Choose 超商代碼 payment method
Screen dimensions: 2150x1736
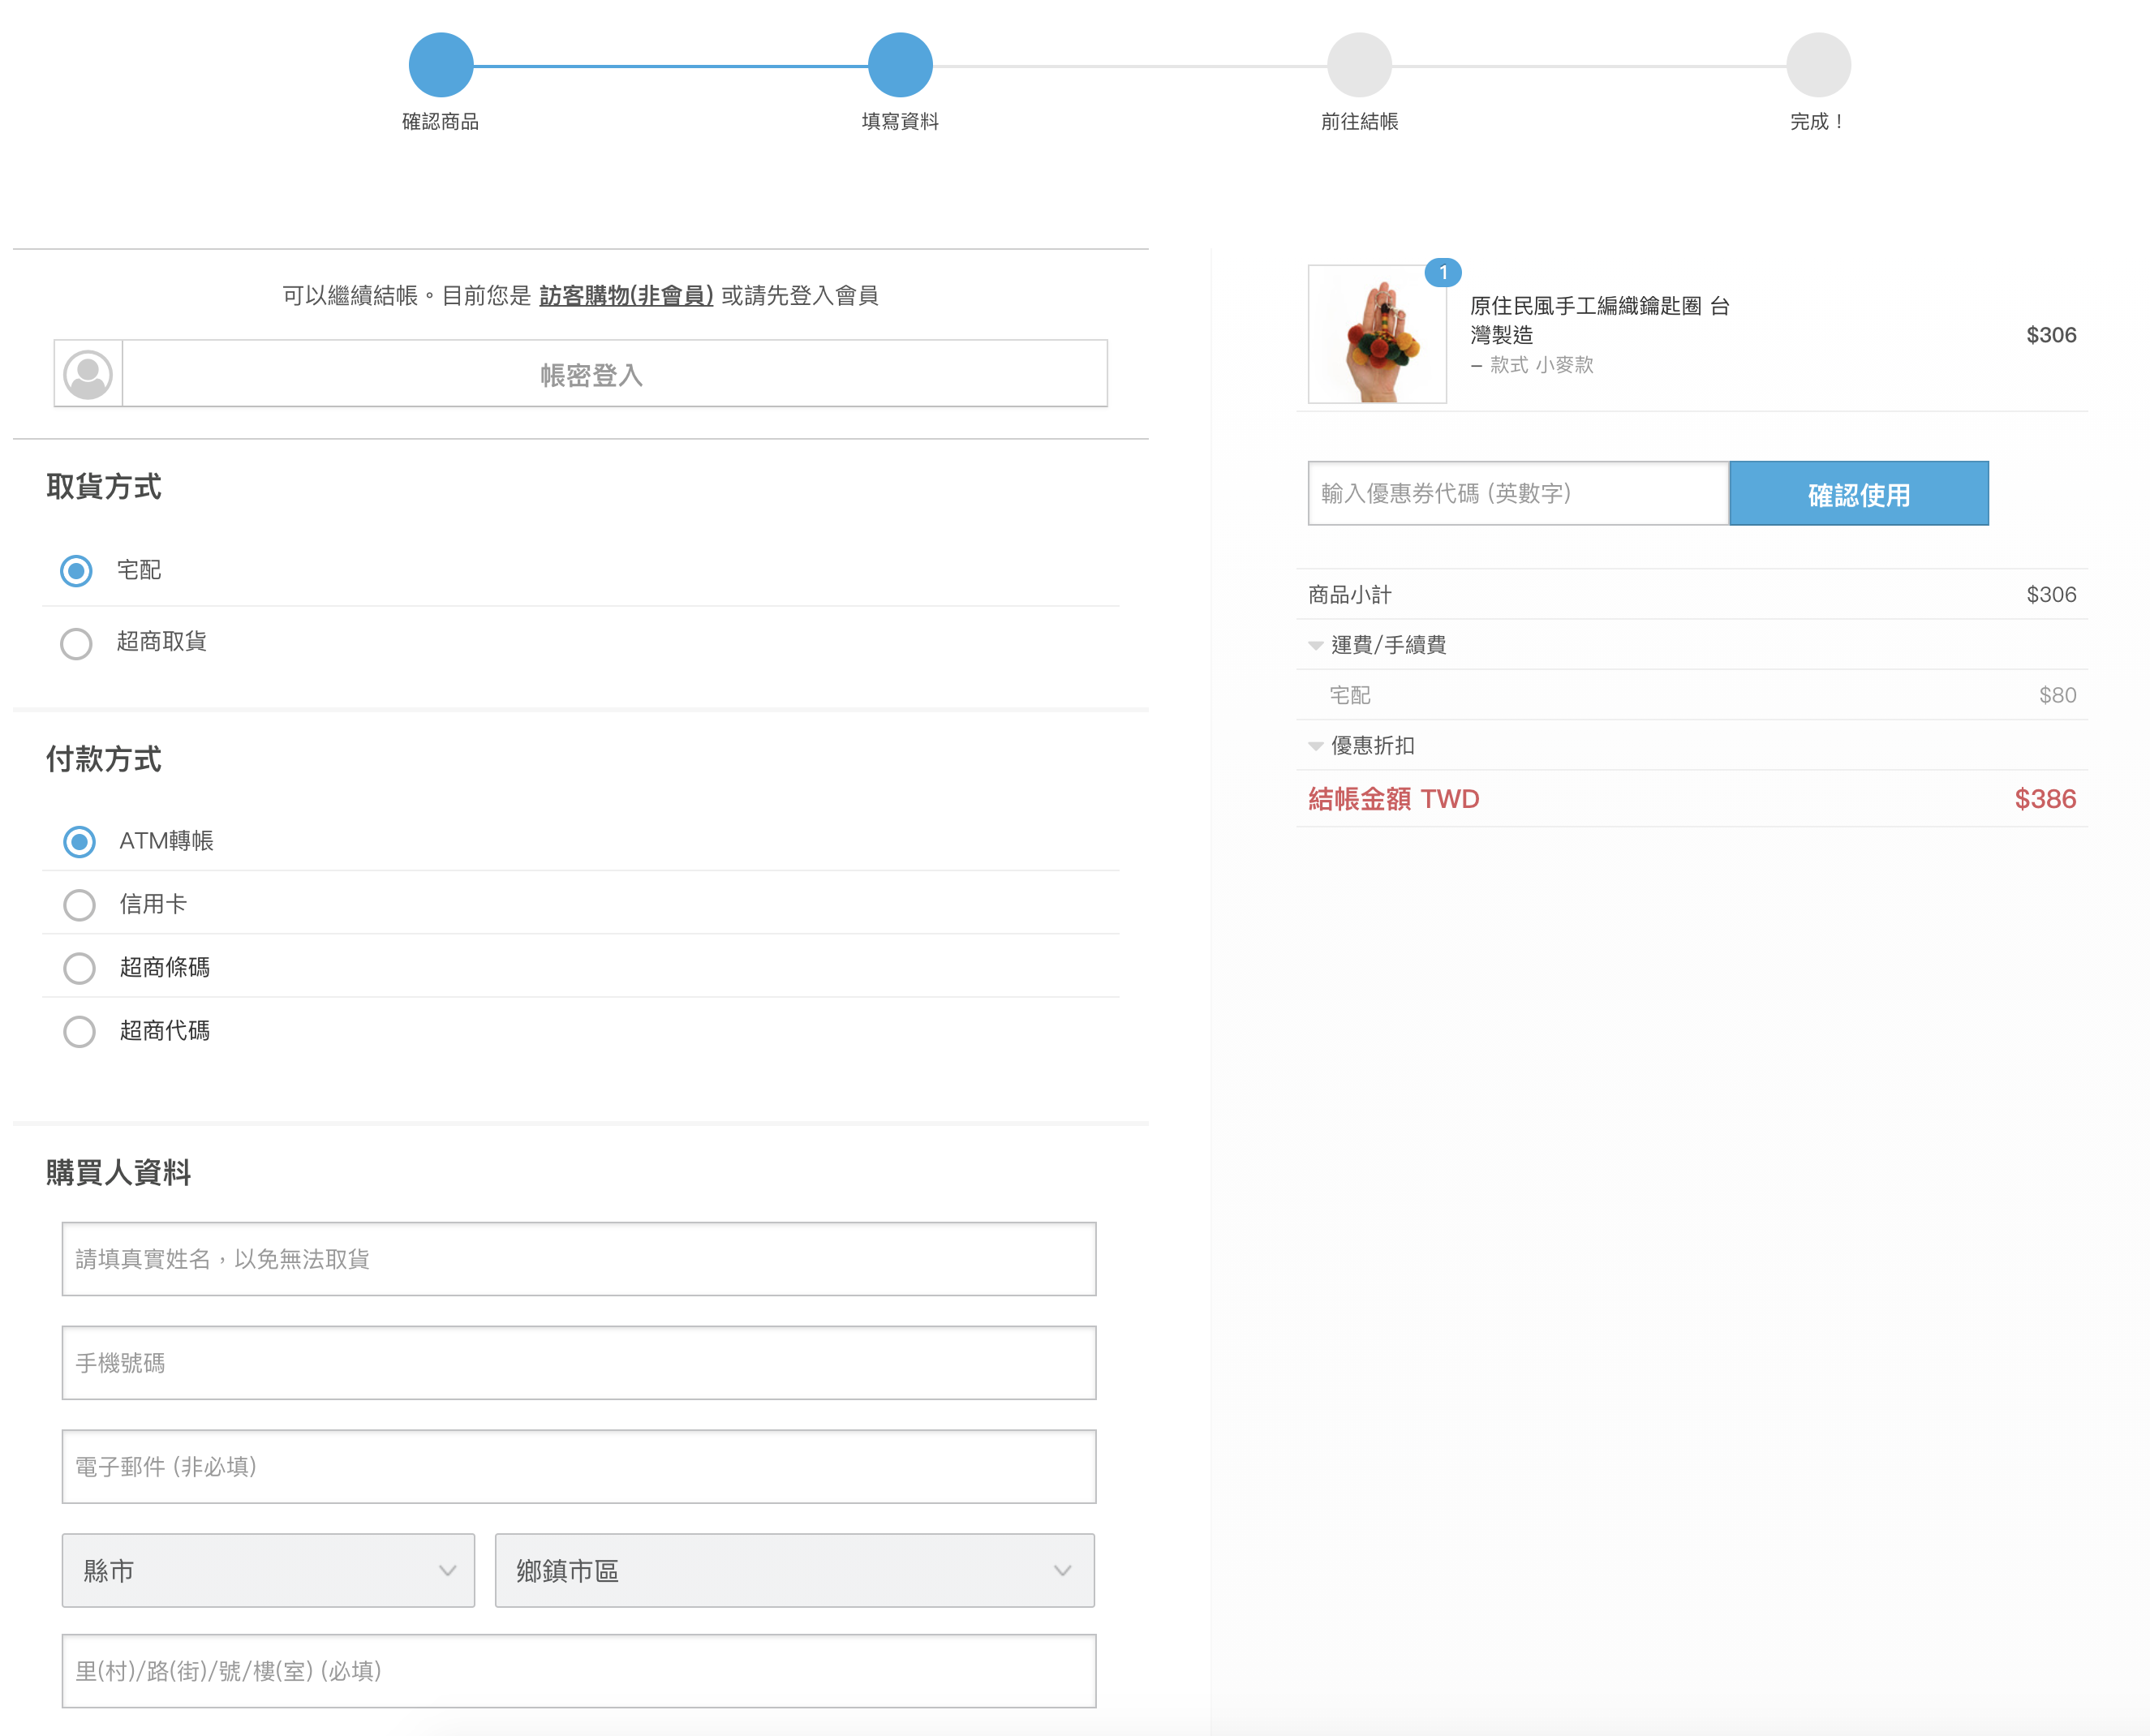[x=79, y=1031]
